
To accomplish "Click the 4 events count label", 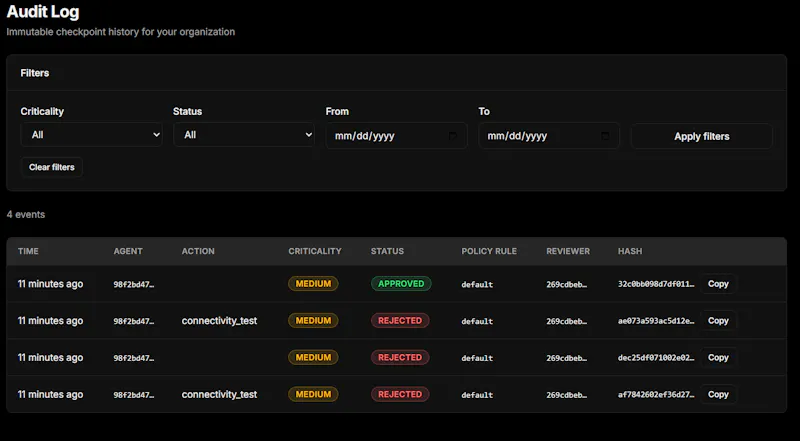I will click(x=26, y=214).
